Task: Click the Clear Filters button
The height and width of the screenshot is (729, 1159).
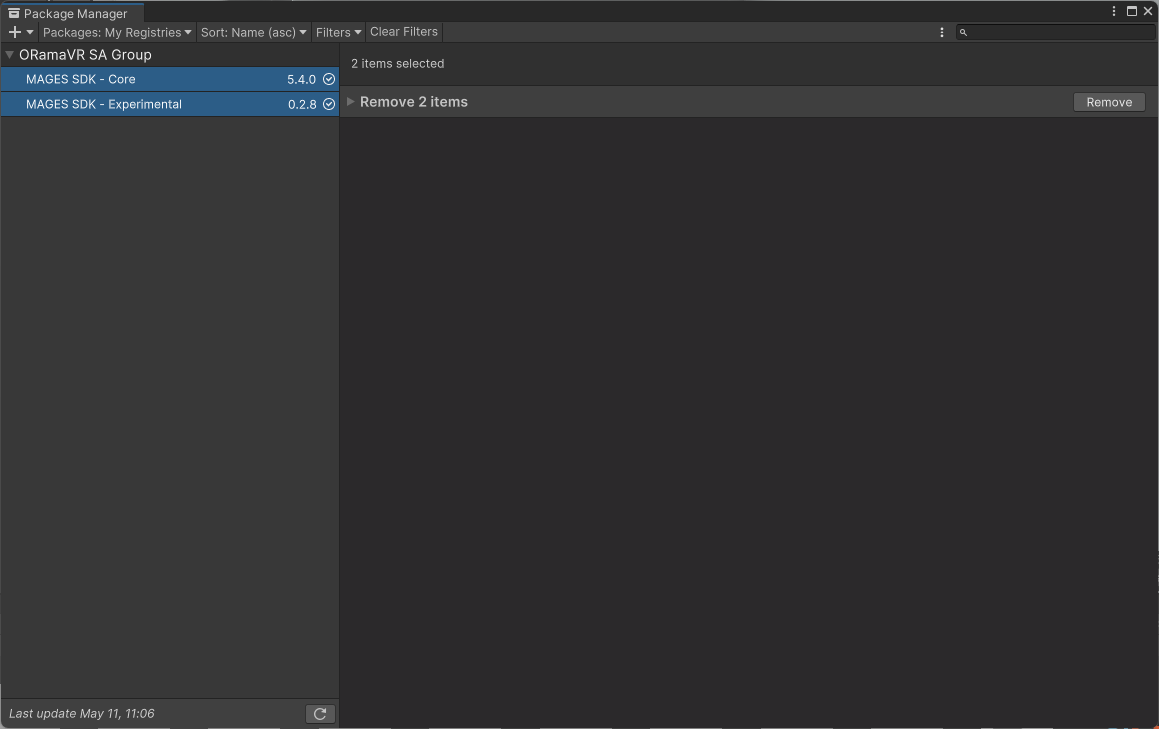Action: 404,32
